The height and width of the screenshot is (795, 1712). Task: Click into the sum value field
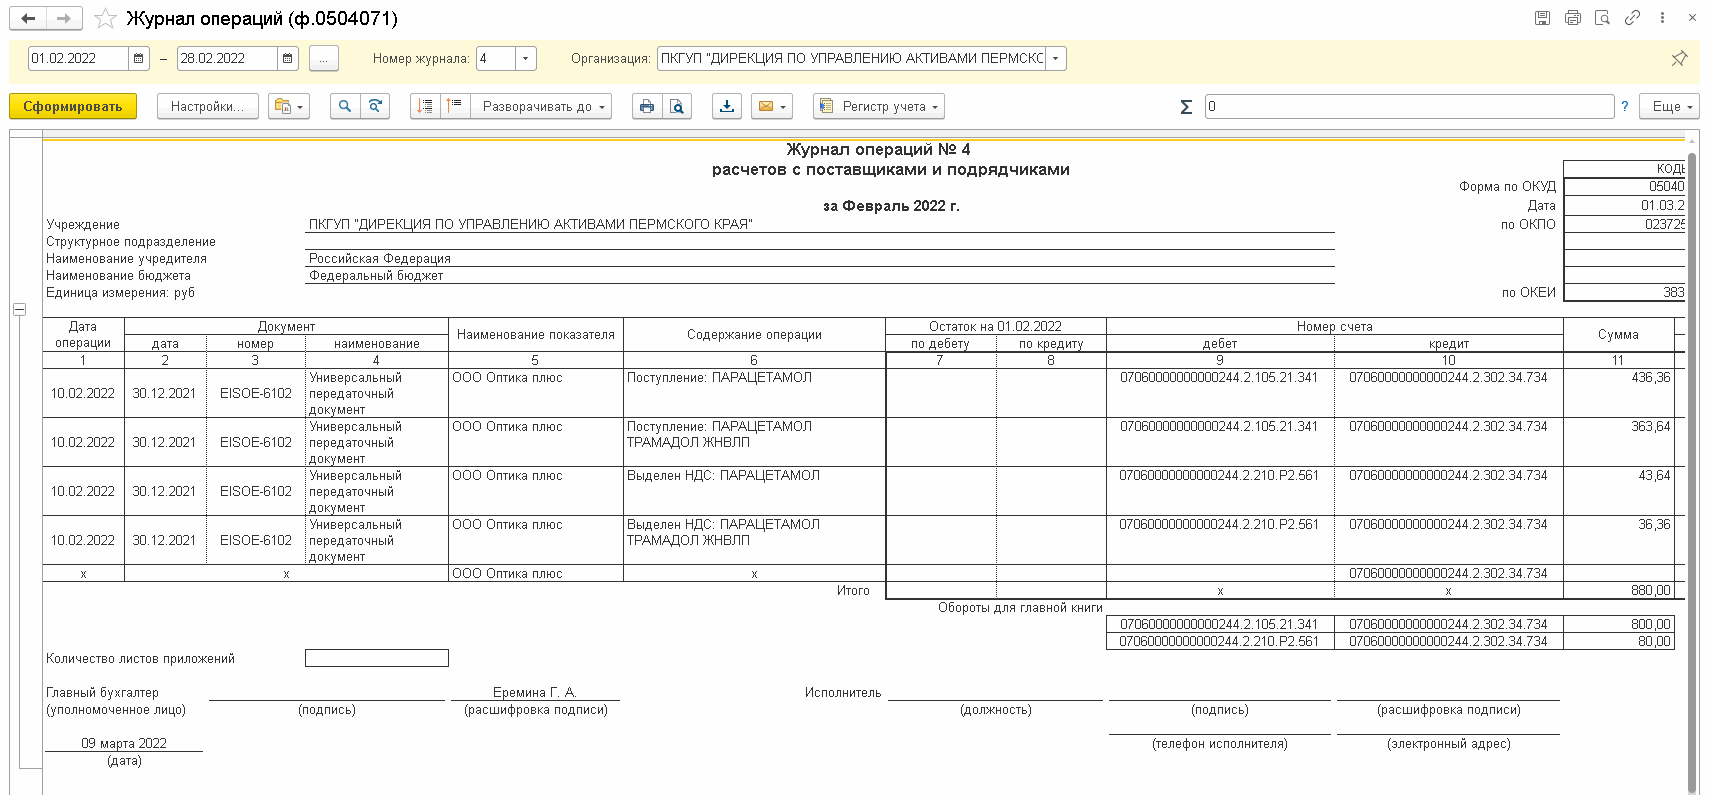[x=1409, y=106]
